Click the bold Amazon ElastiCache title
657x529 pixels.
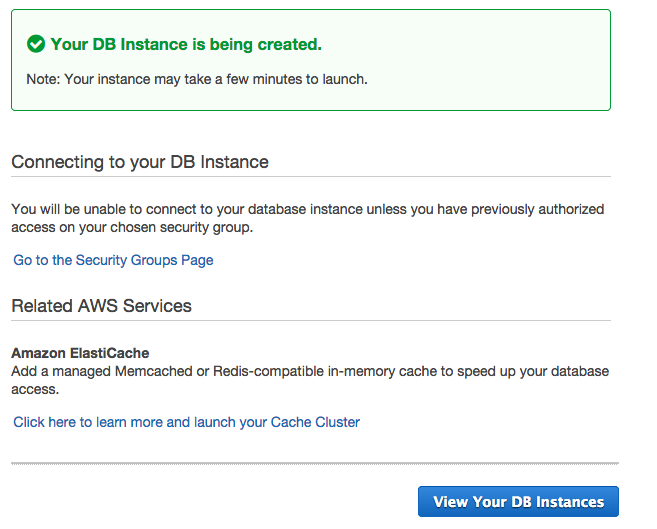(x=80, y=353)
